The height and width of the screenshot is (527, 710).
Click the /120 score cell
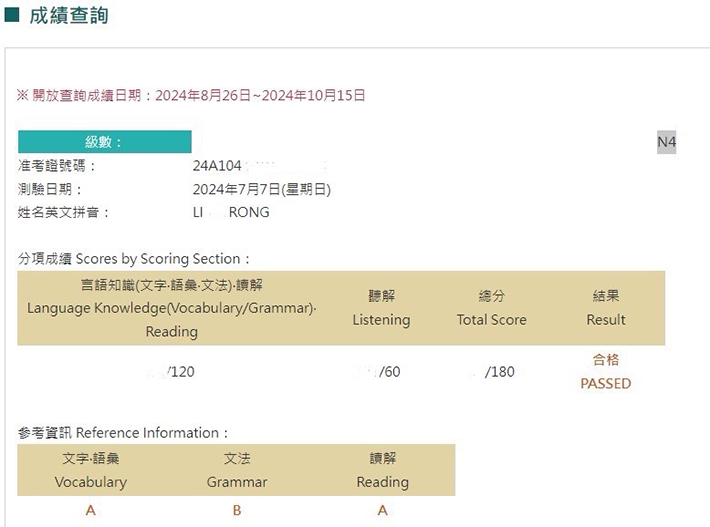coord(180,372)
